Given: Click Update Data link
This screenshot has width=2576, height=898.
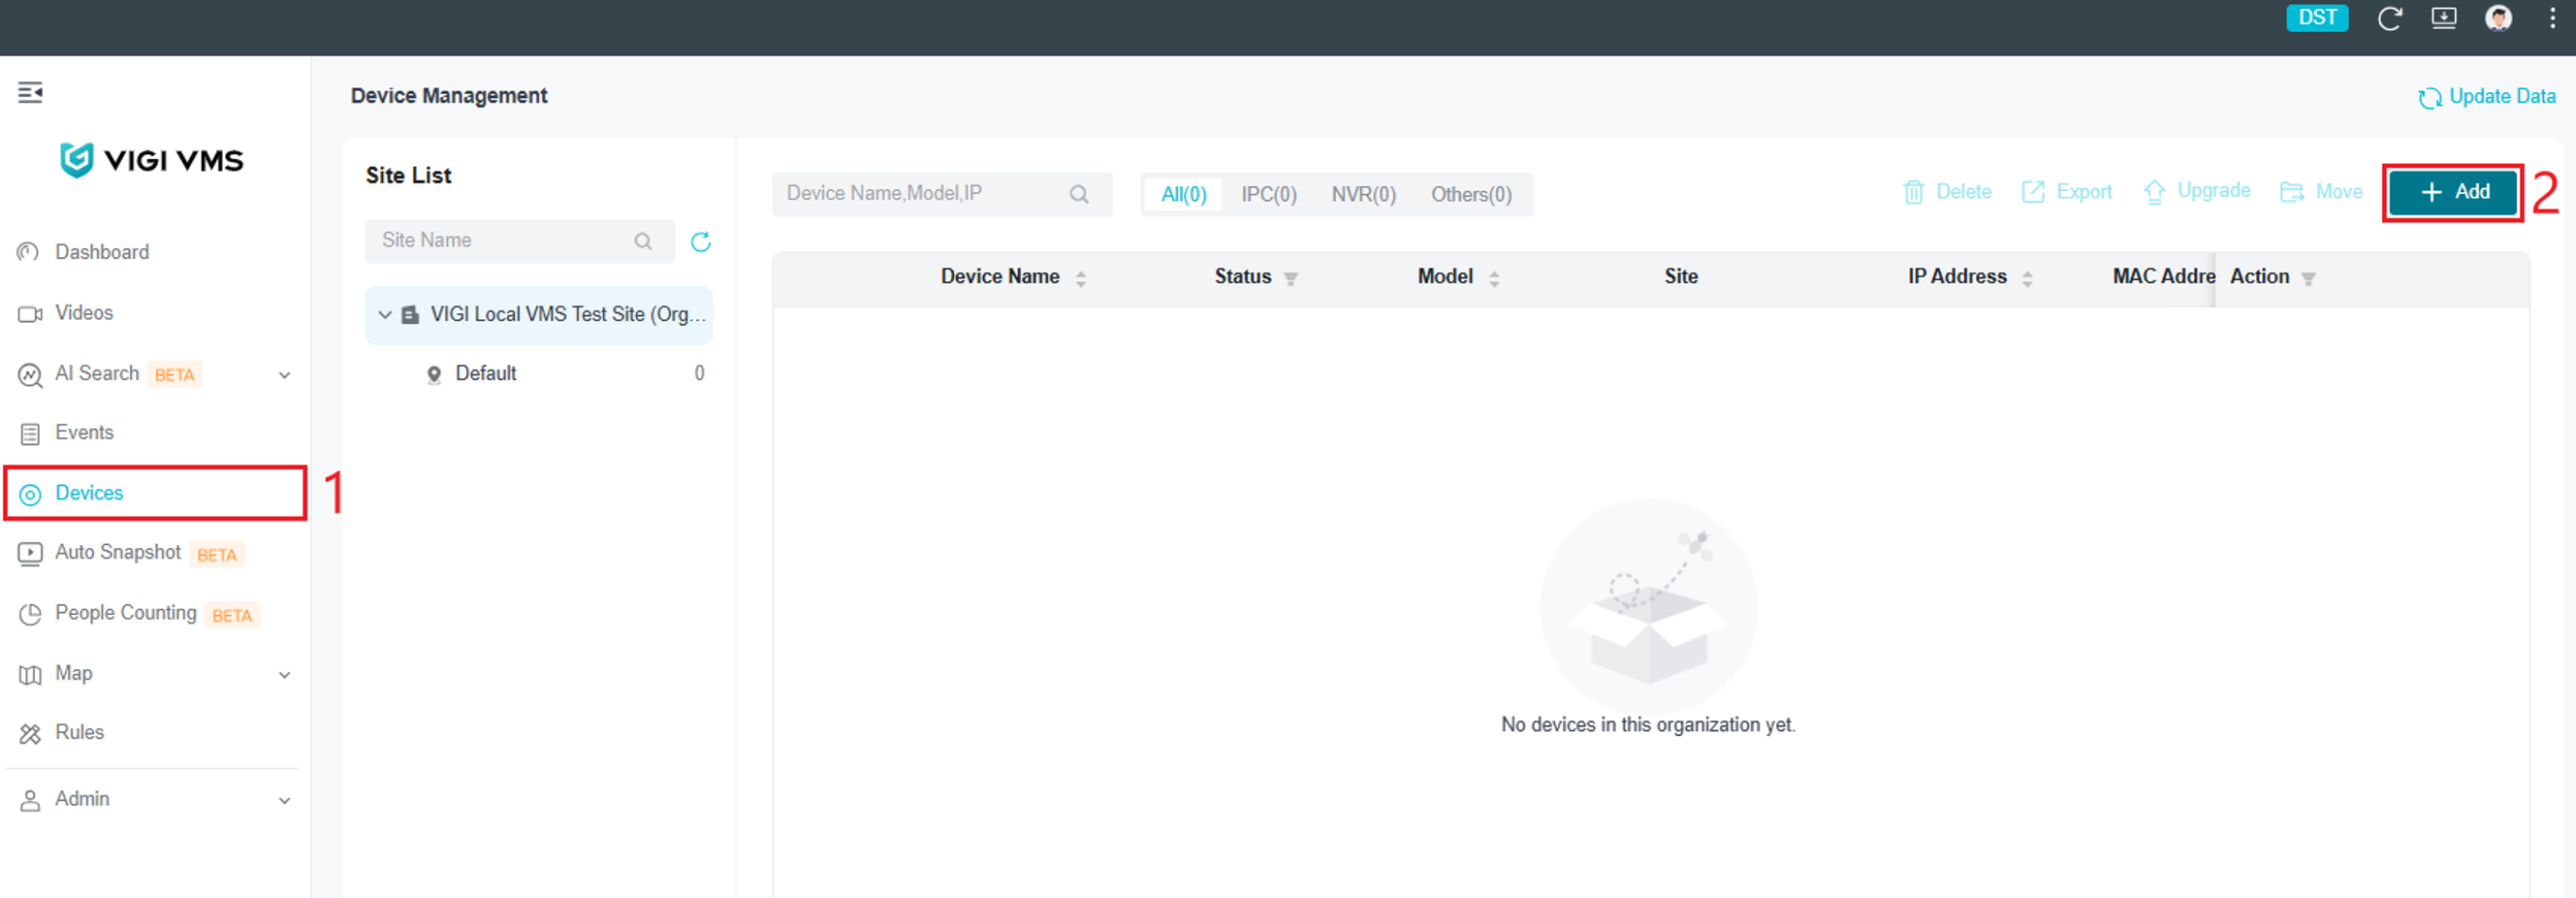Looking at the screenshot, I should [x=2487, y=97].
